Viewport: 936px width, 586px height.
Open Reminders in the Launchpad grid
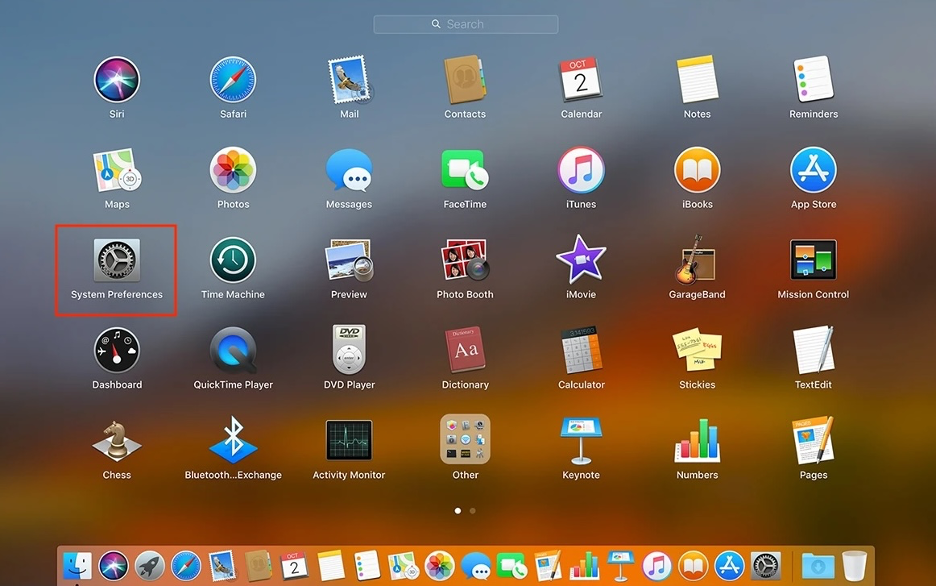pyautogui.click(x=813, y=79)
